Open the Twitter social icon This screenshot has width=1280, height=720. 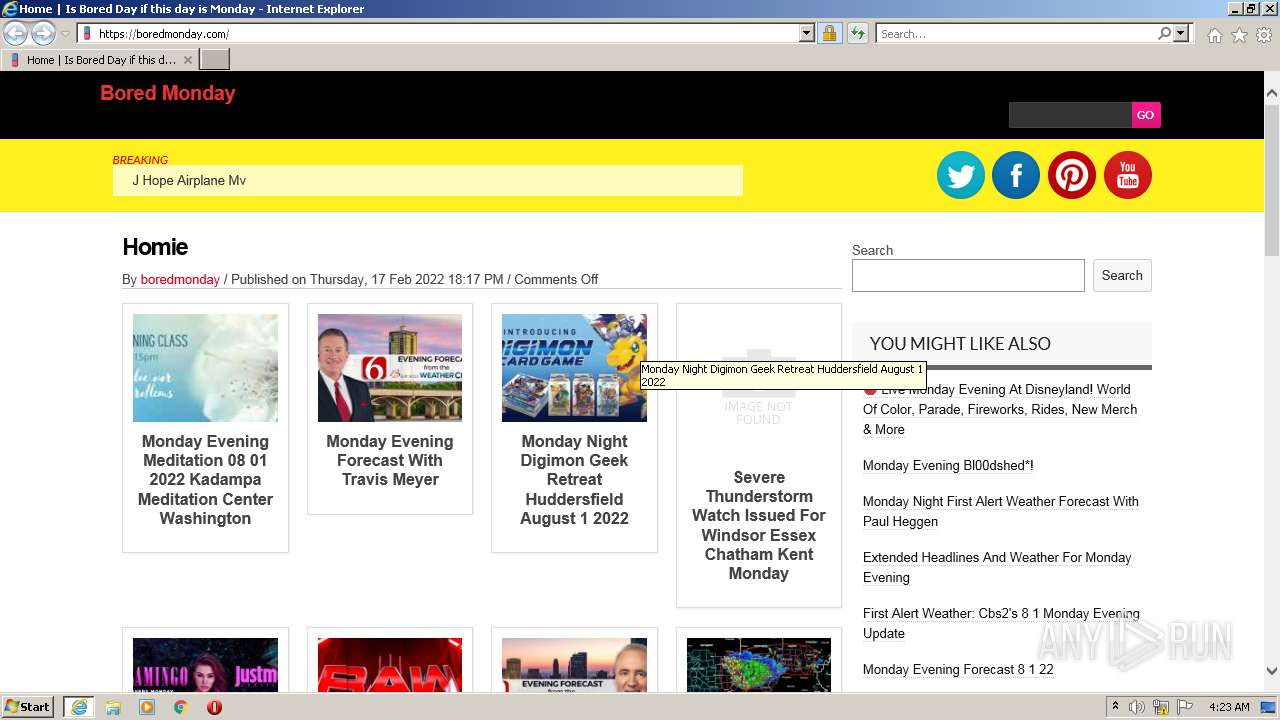point(961,175)
